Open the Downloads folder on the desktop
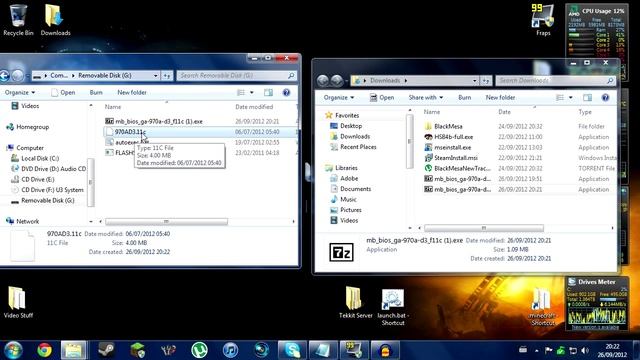Screen dimensions: 640x360 (x=55, y=20)
